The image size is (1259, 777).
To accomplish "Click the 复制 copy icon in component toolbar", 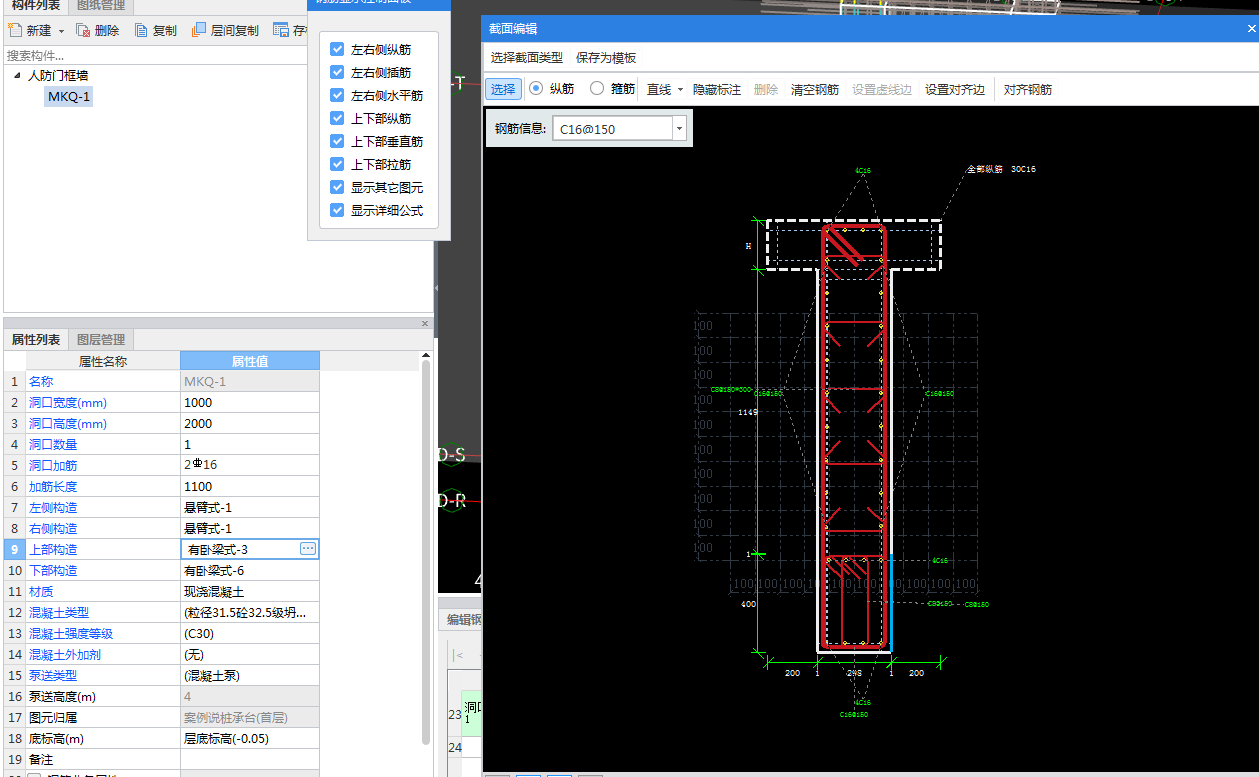I will pos(141,31).
